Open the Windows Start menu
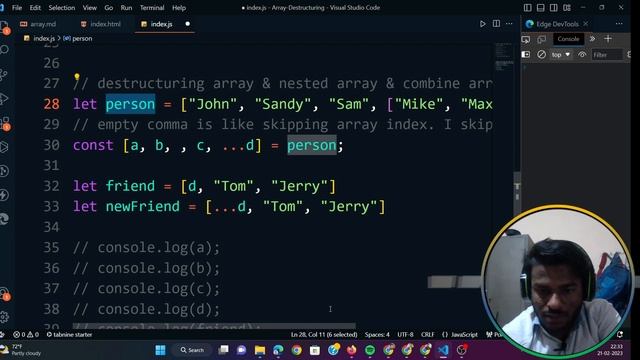 tap(160, 350)
